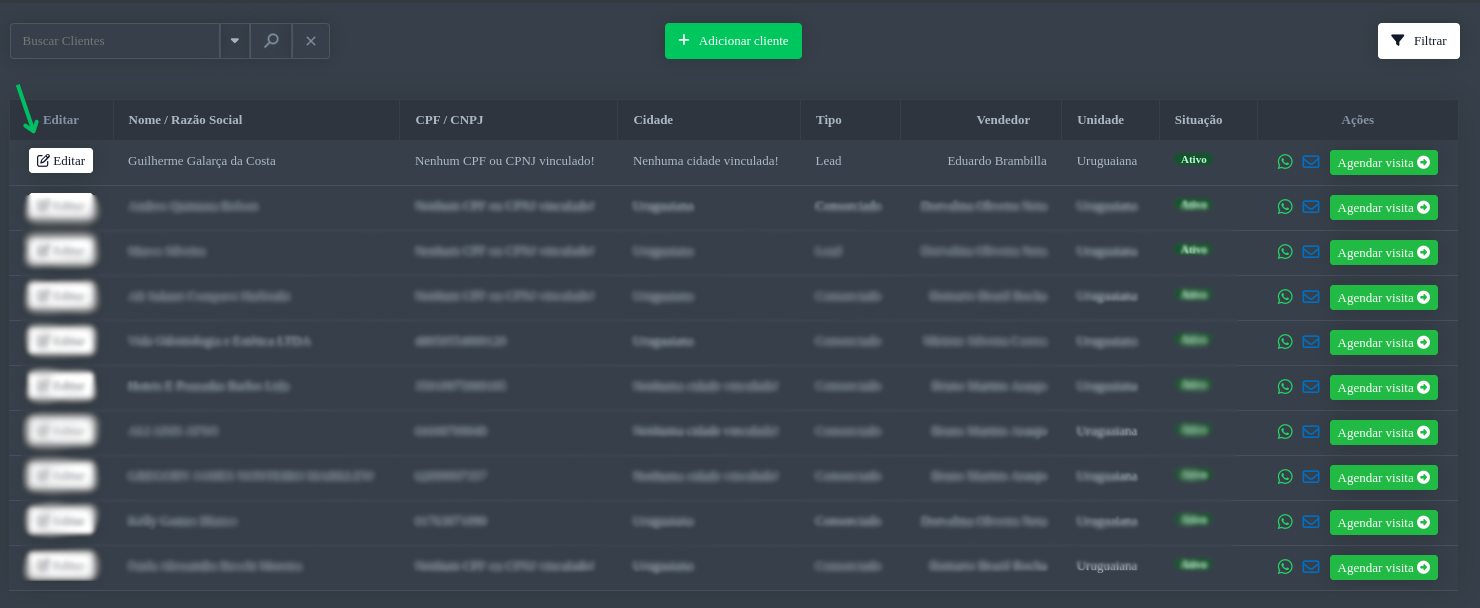1480x608 pixels.
Task: Open the Filtrar filter panel
Action: (x=1418, y=41)
